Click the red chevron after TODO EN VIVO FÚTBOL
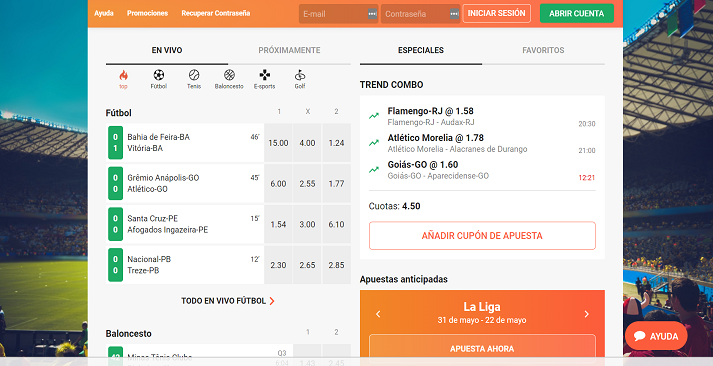 coord(272,301)
